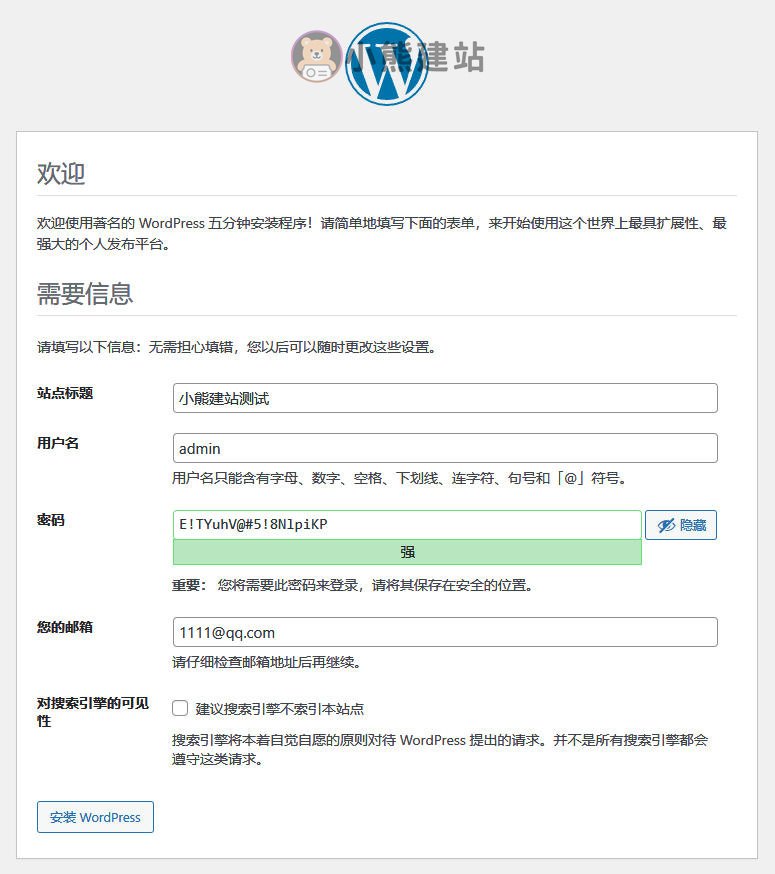The height and width of the screenshot is (874, 775).
Task: Enable the discourage search engines checkbox
Action: (180, 708)
